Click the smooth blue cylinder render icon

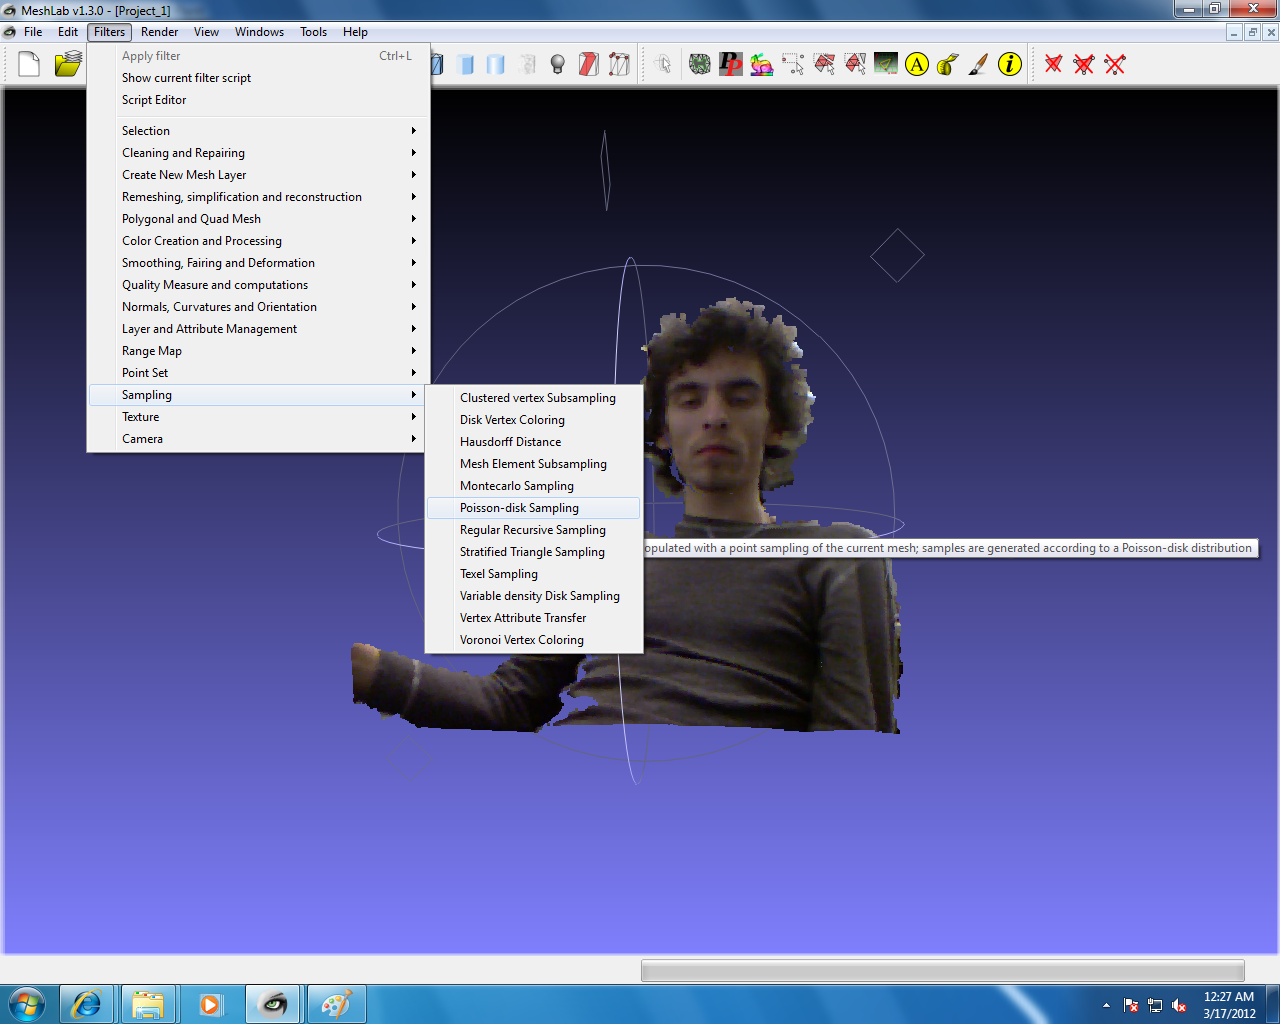496,65
